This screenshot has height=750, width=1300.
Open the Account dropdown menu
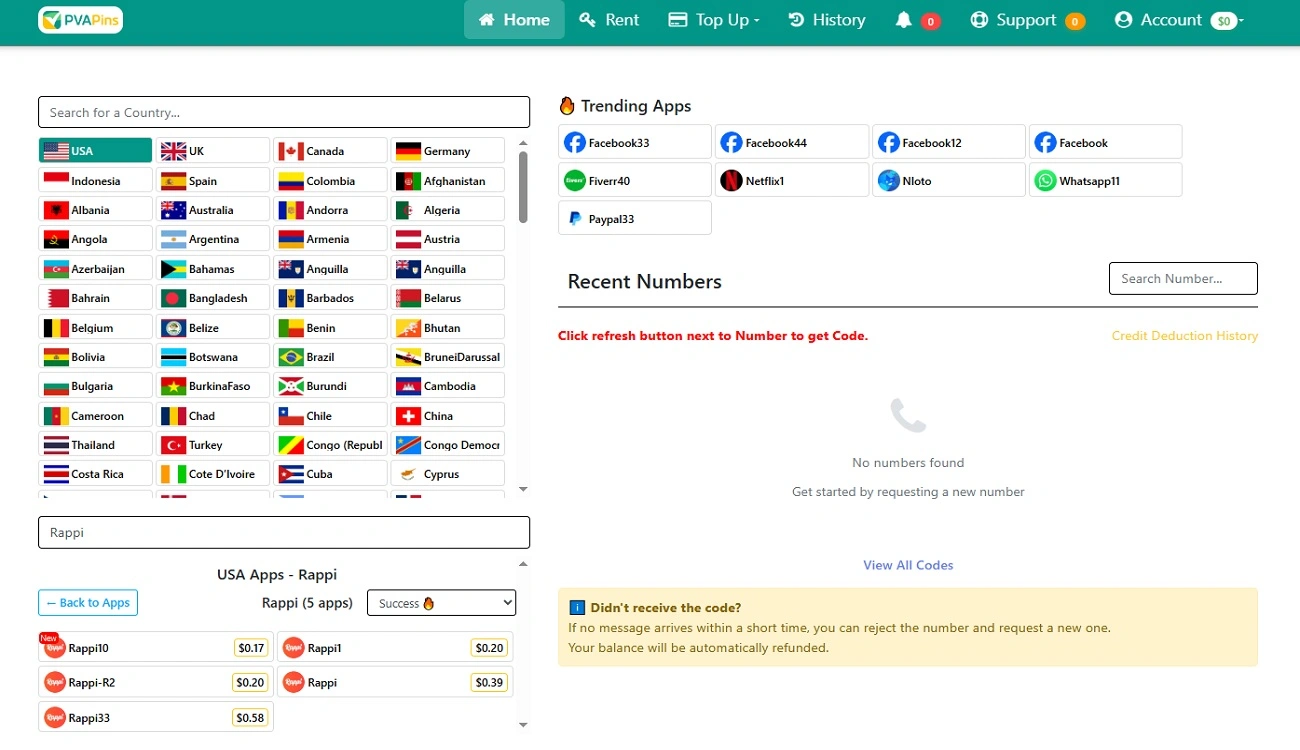1179,20
